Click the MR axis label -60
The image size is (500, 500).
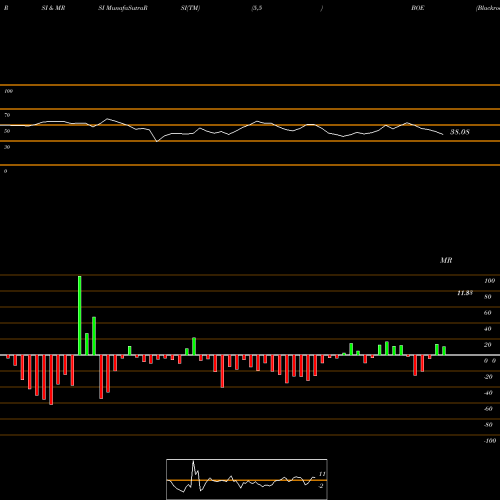click(x=488, y=409)
